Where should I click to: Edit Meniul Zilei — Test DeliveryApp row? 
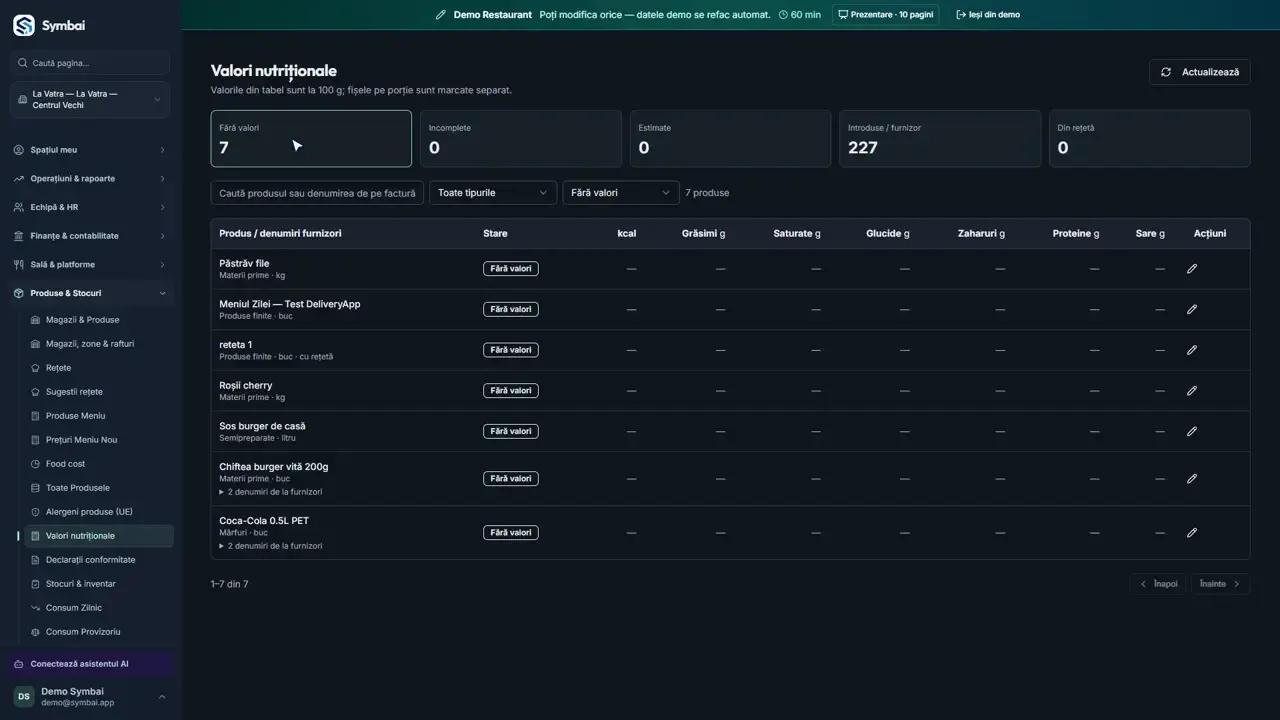tap(1191, 310)
